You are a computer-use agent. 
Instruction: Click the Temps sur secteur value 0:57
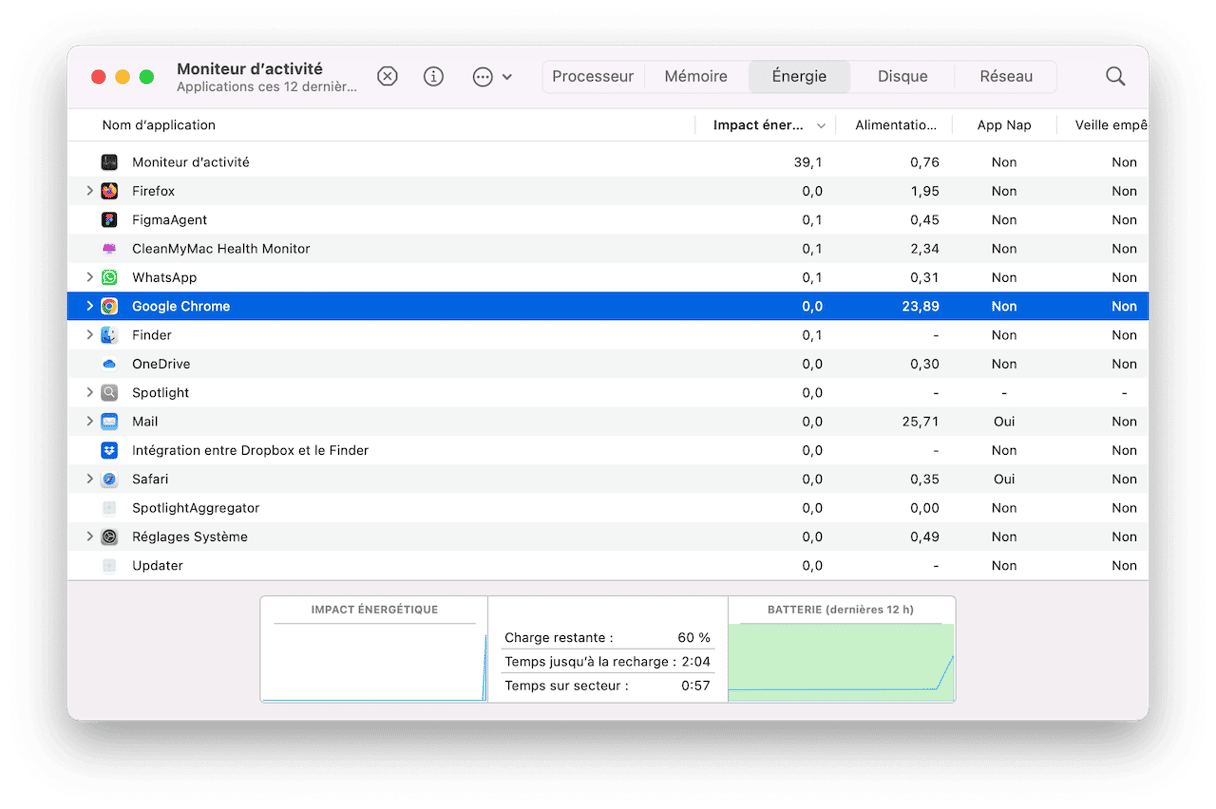coord(696,686)
